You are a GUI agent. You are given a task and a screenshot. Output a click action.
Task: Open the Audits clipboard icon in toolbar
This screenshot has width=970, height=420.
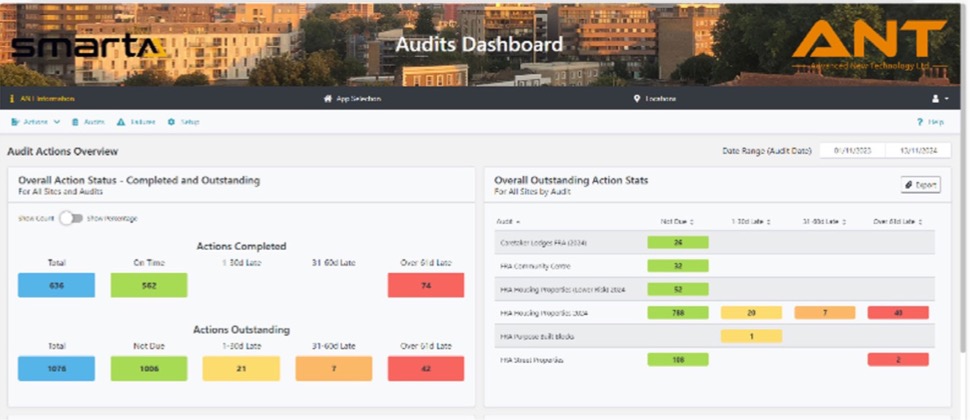pyautogui.click(x=75, y=122)
